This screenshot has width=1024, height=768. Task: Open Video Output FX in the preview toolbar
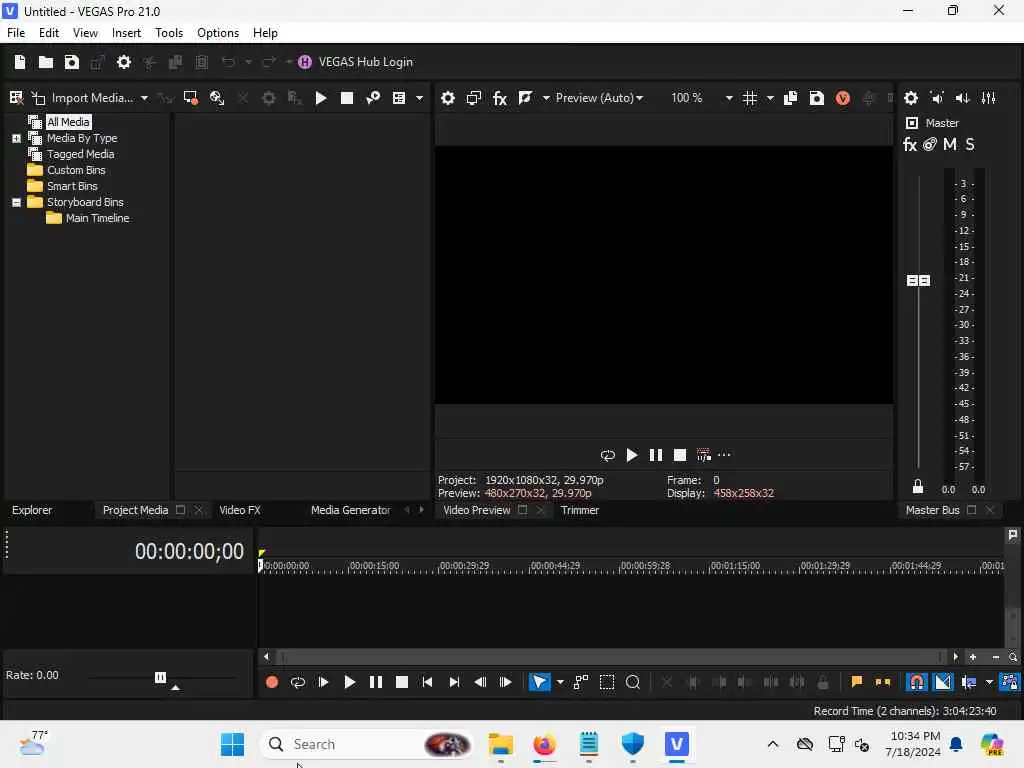coord(500,98)
